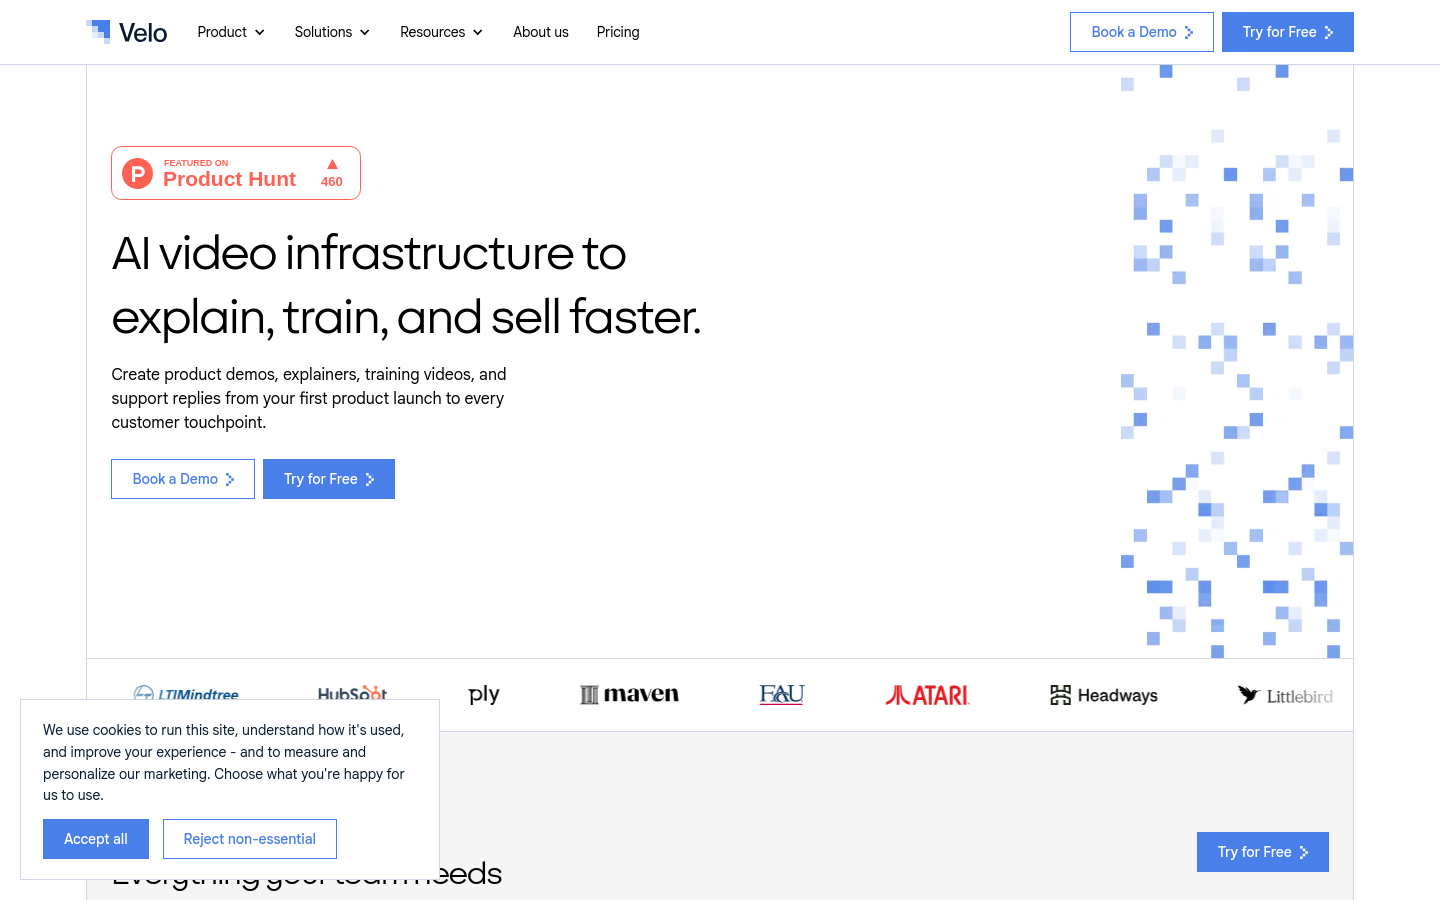This screenshot has height=900, width=1440.
Task: Click the cookie notice message text
Action: (x=224, y=762)
